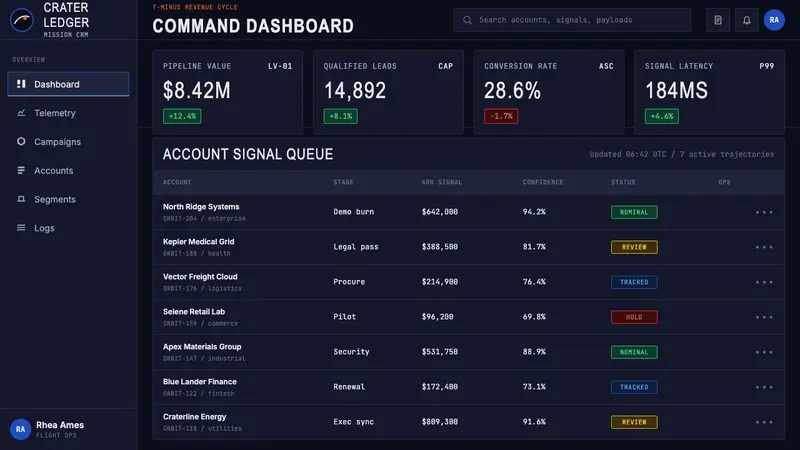
Task: Click the Rhea Ames profile avatar
Action: click(20, 429)
